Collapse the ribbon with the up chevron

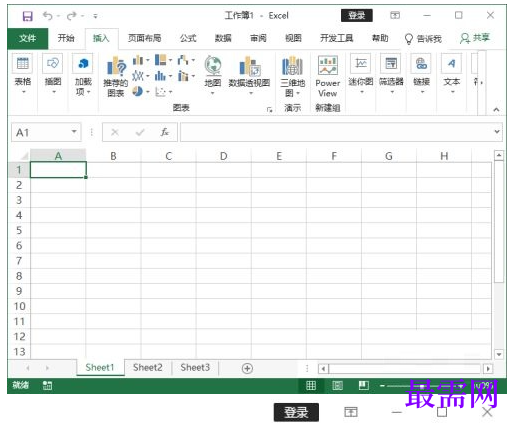click(x=496, y=109)
